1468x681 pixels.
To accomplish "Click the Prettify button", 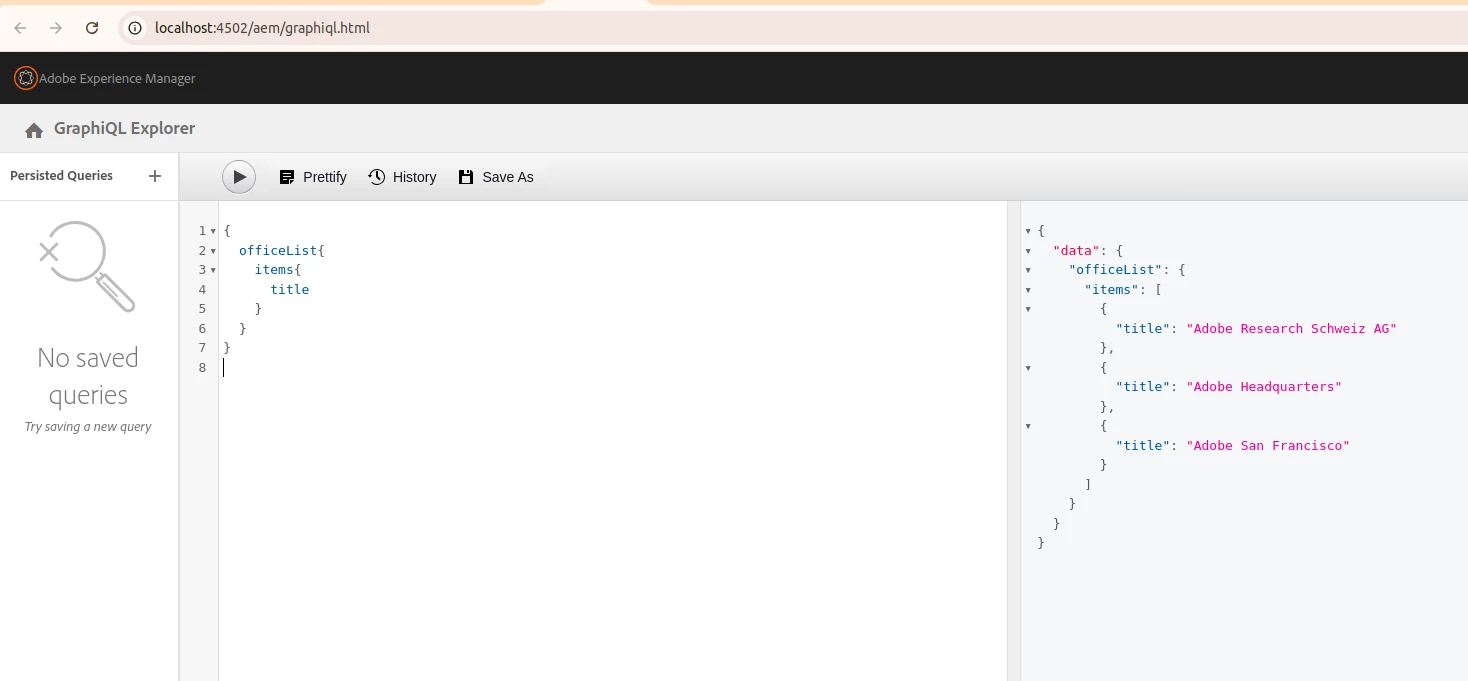I will 312,177.
